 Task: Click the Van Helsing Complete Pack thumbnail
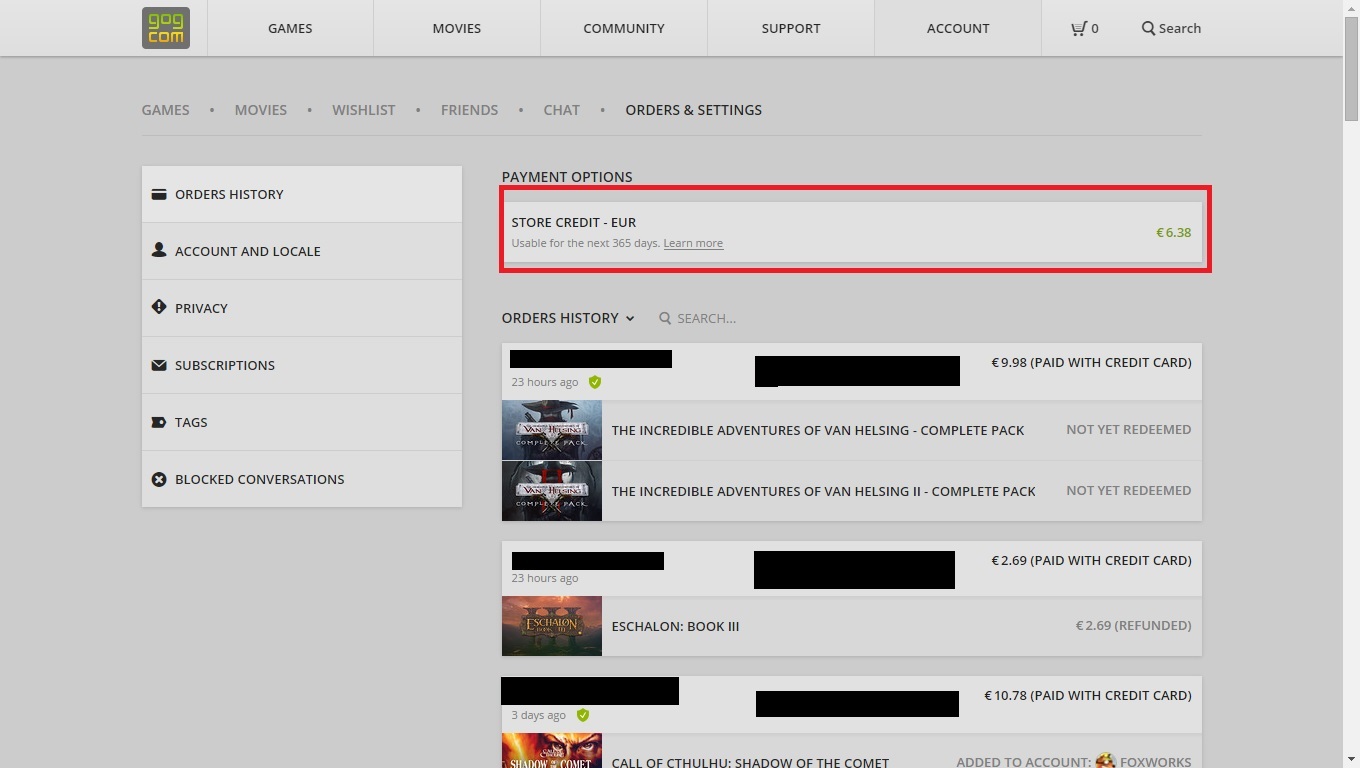click(x=552, y=430)
